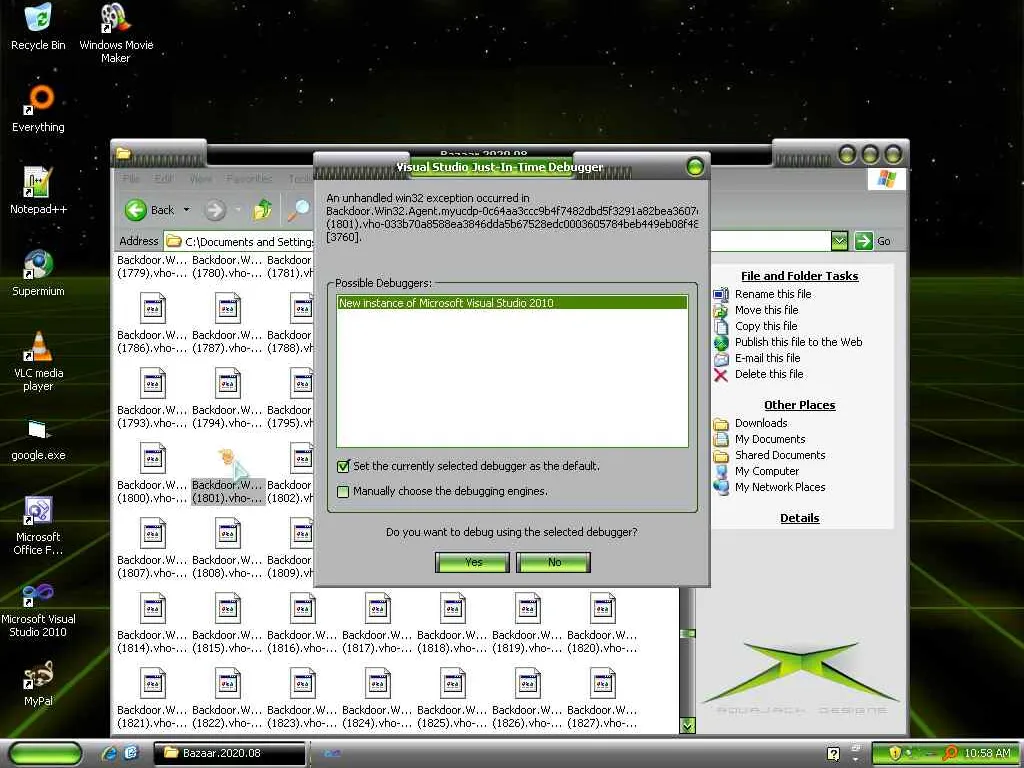This screenshot has width=1024, height=768.
Task: Select file label Backdoor.W... (1779)
Action: [x=152, y=266]
